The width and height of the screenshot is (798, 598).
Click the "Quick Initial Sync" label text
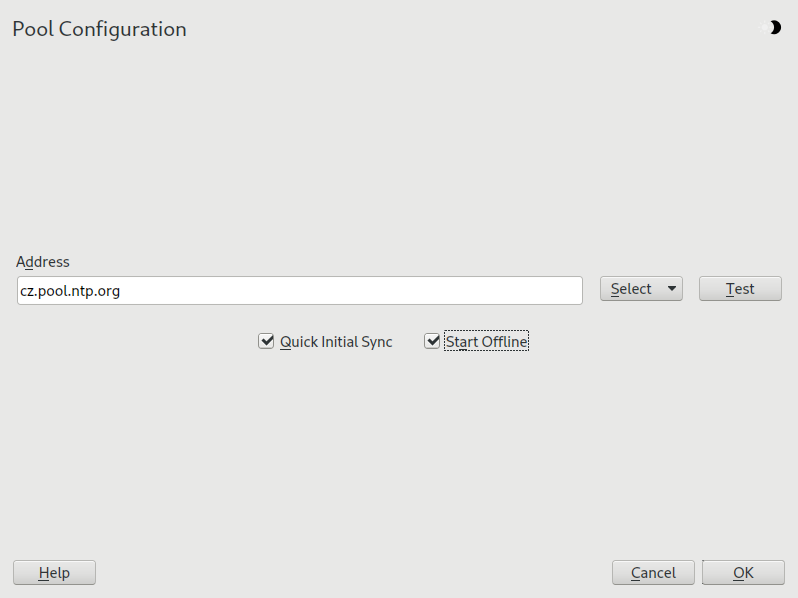336,342
